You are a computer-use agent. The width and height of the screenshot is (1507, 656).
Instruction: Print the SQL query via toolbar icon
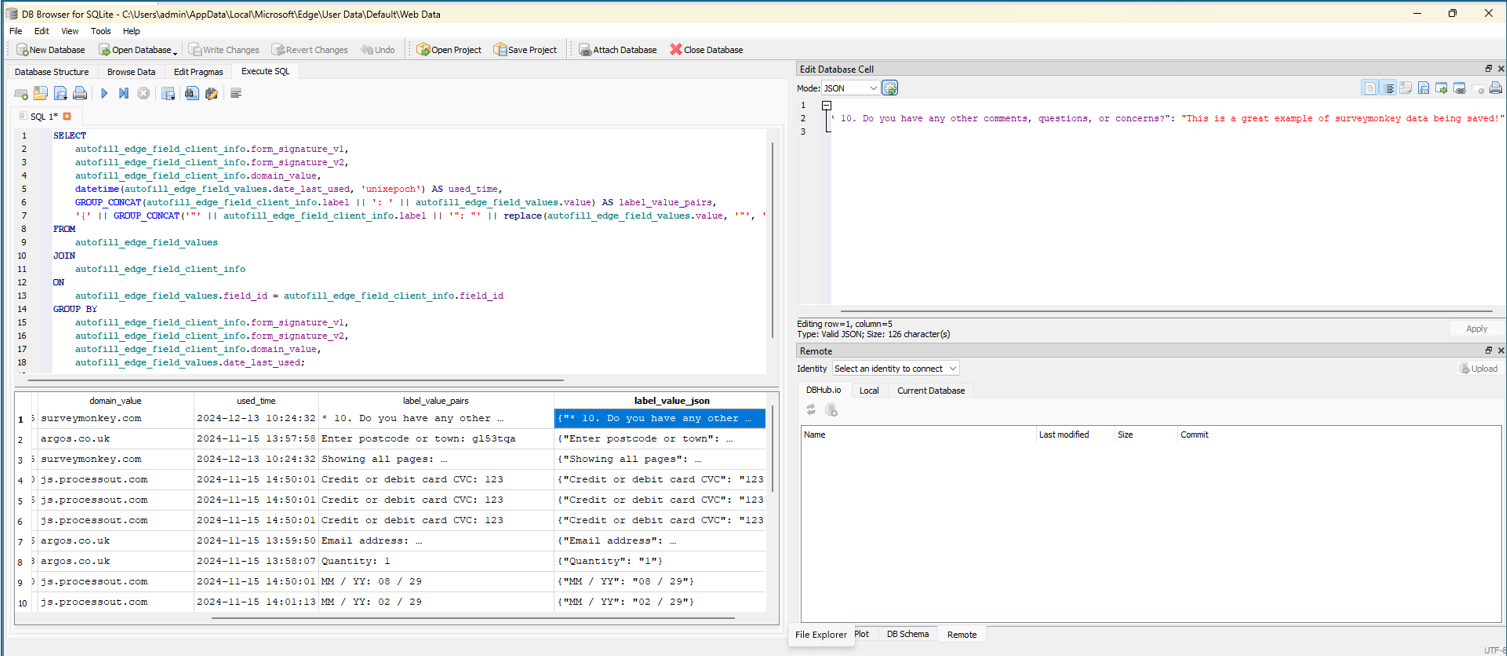coord(80,93)
